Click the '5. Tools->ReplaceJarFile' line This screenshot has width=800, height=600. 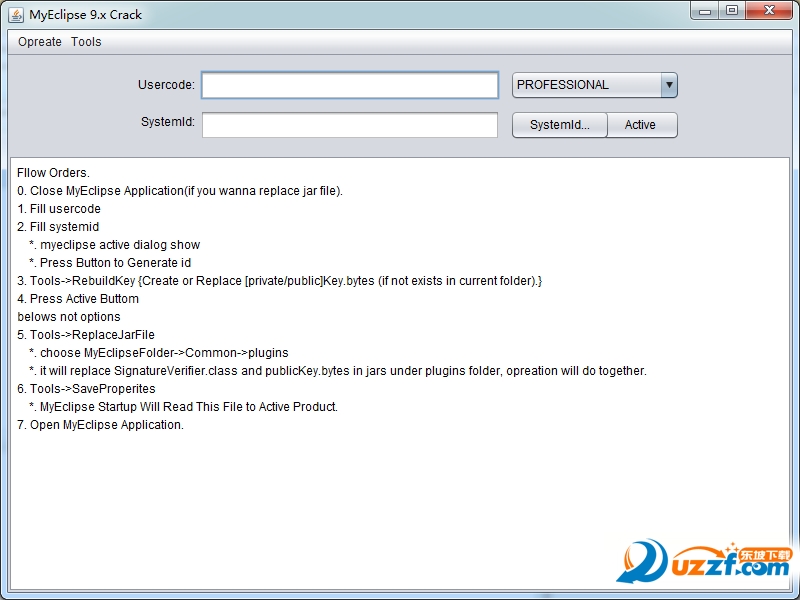(86, 335)
